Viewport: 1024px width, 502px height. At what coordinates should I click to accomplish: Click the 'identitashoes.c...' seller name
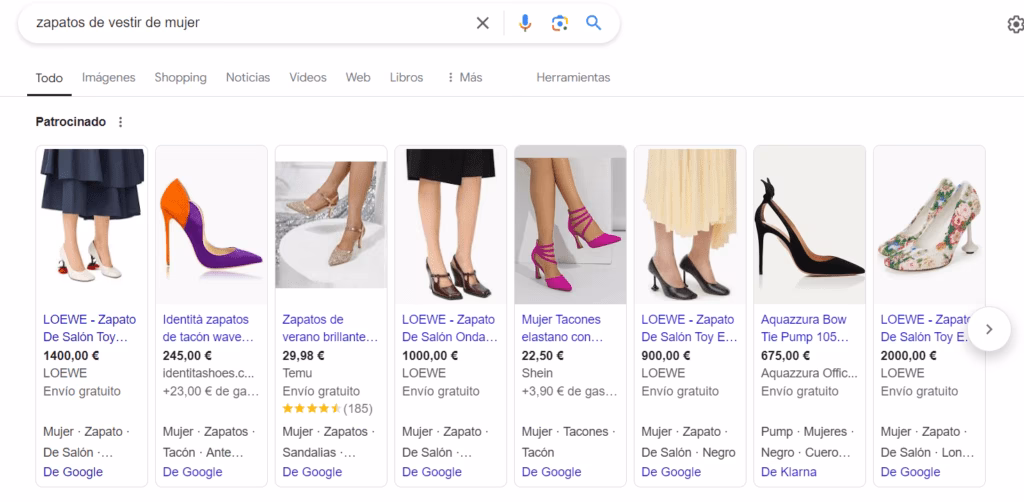pos(210,373)
